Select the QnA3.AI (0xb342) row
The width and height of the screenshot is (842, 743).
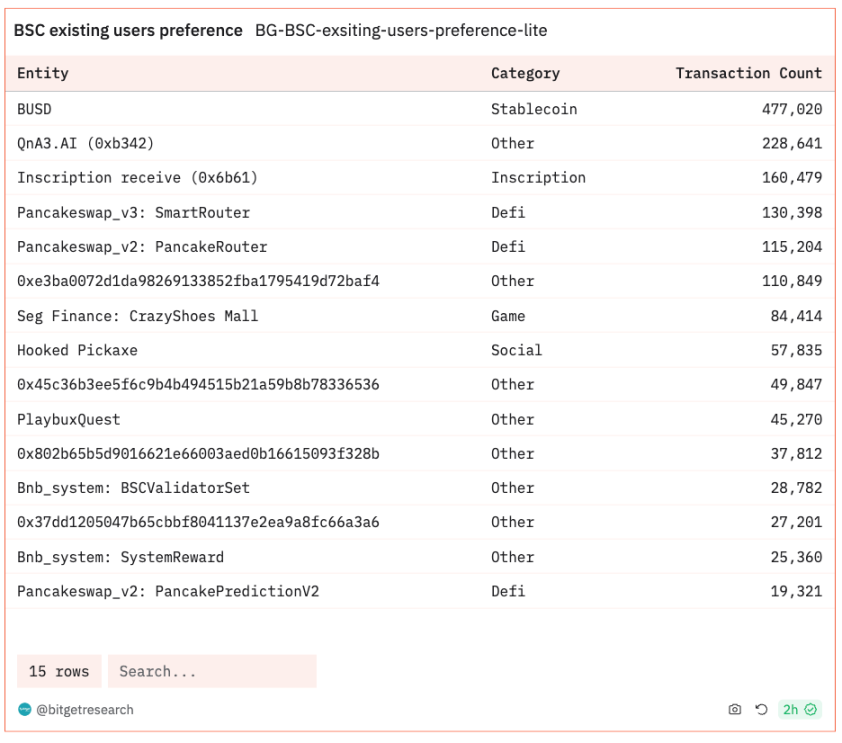(420, 143)
